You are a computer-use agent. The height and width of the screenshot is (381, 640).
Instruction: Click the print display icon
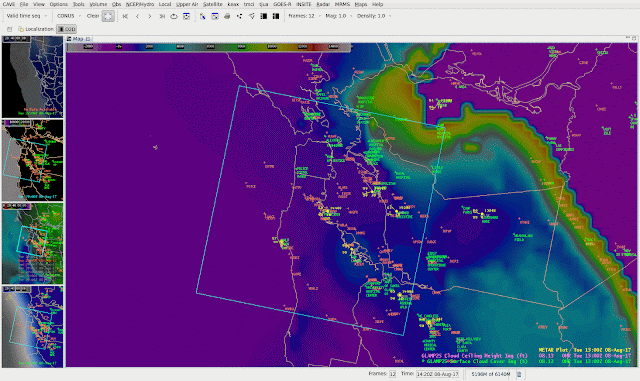click(227, 16)
